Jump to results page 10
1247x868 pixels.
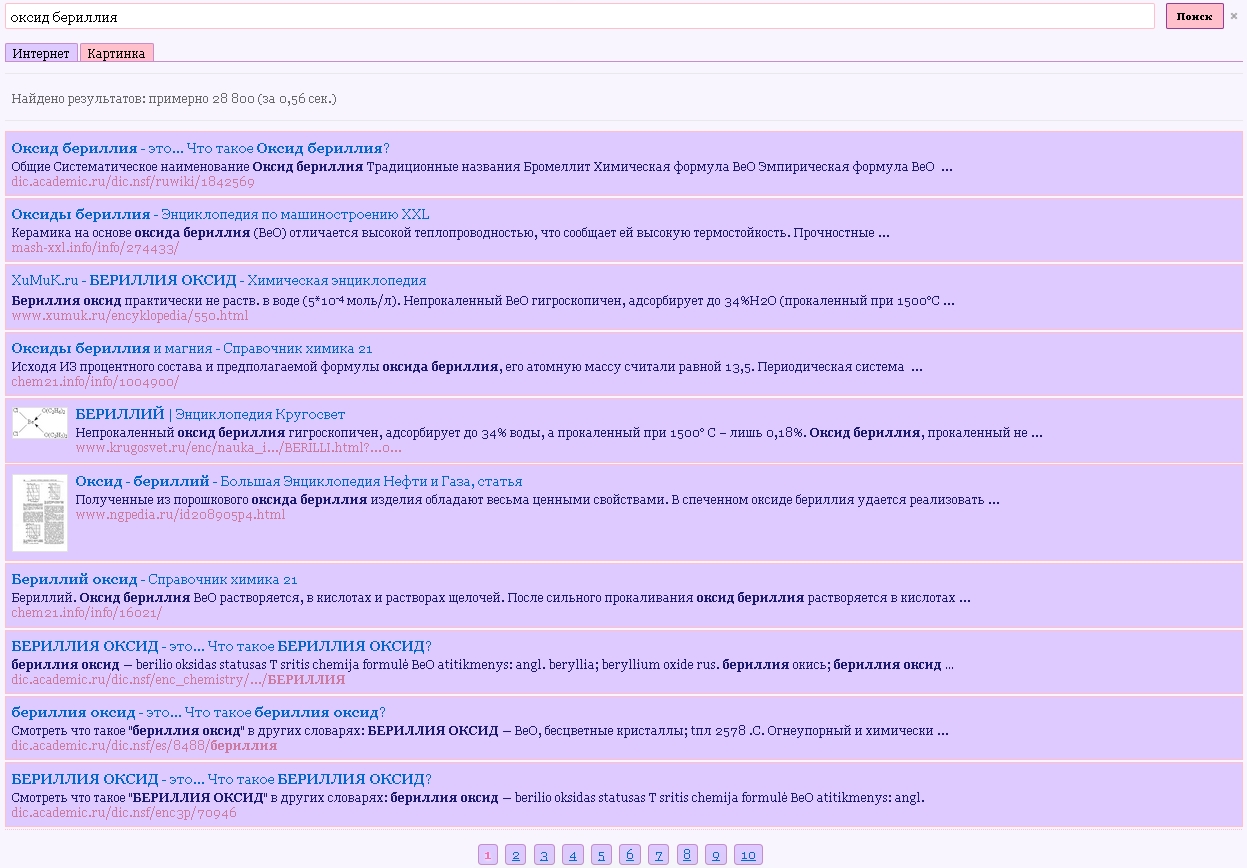pyautogui.click(x=748, y=854)
